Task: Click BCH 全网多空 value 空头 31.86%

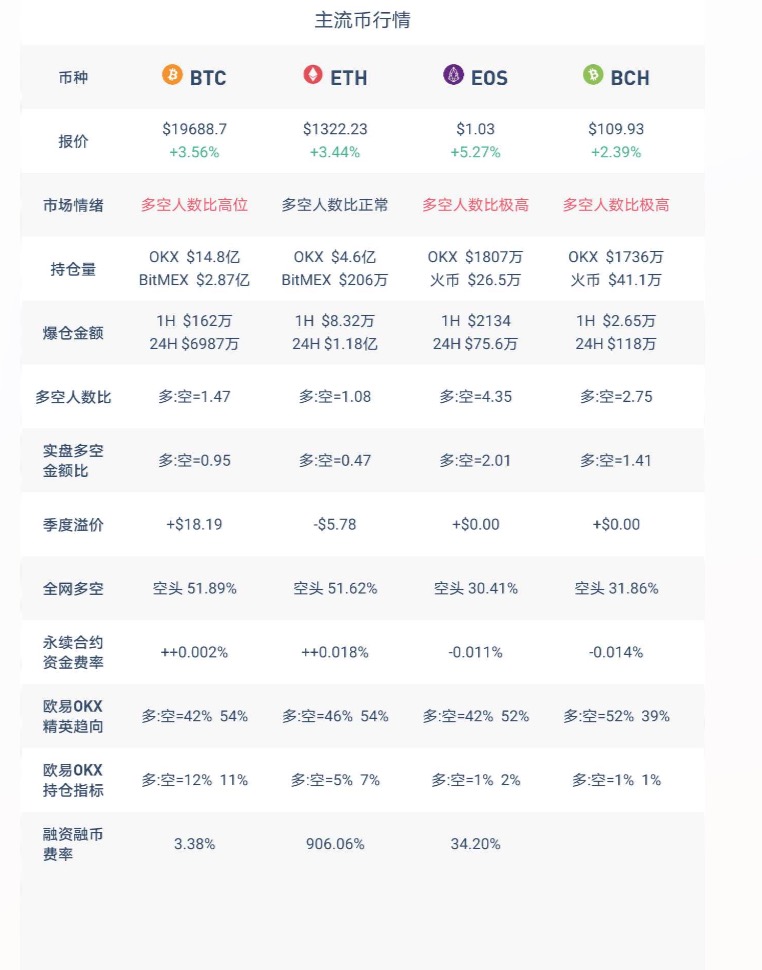Action: pos(616,588)
